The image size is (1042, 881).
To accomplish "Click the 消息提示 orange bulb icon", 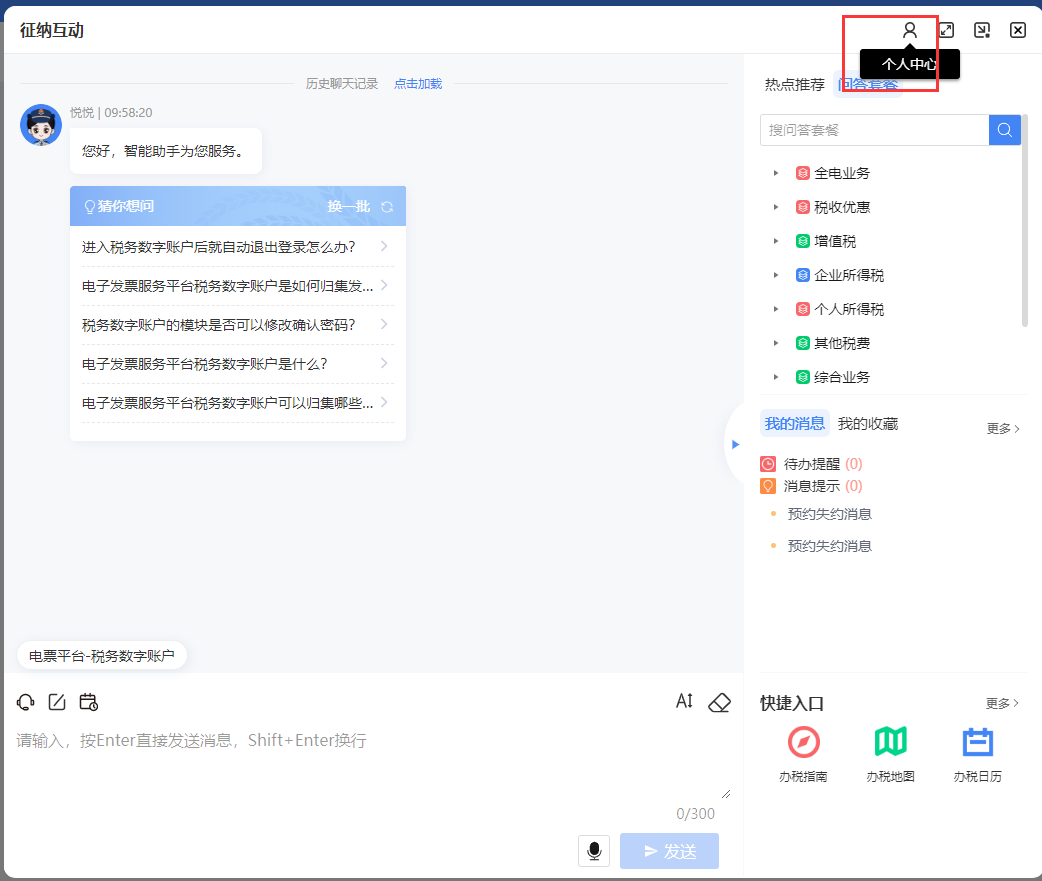I will (768, 486).
